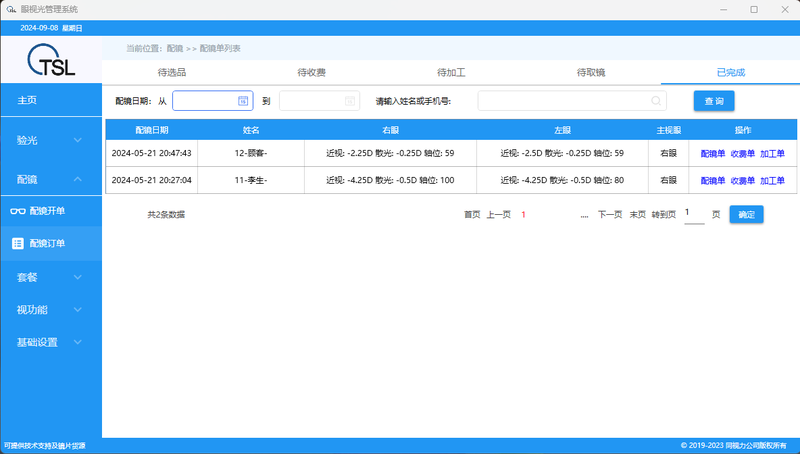Click the 左眼 column header

[562, 130]
